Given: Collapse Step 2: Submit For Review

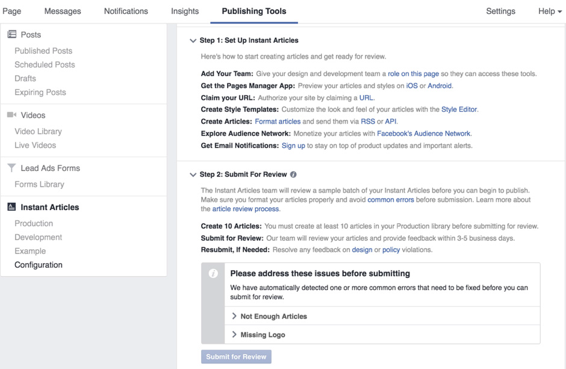Looking at the screenshot, I should 193,175.
